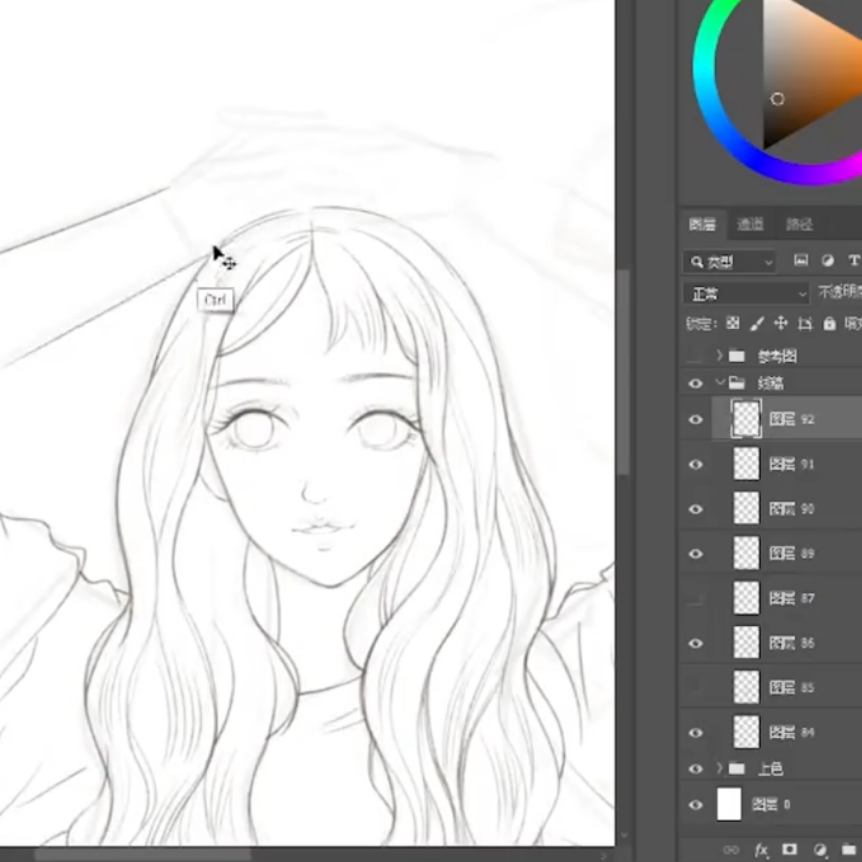Click the canvas horizontal scrollbar thumb
The image size is (862, 862).
(143, 854)
